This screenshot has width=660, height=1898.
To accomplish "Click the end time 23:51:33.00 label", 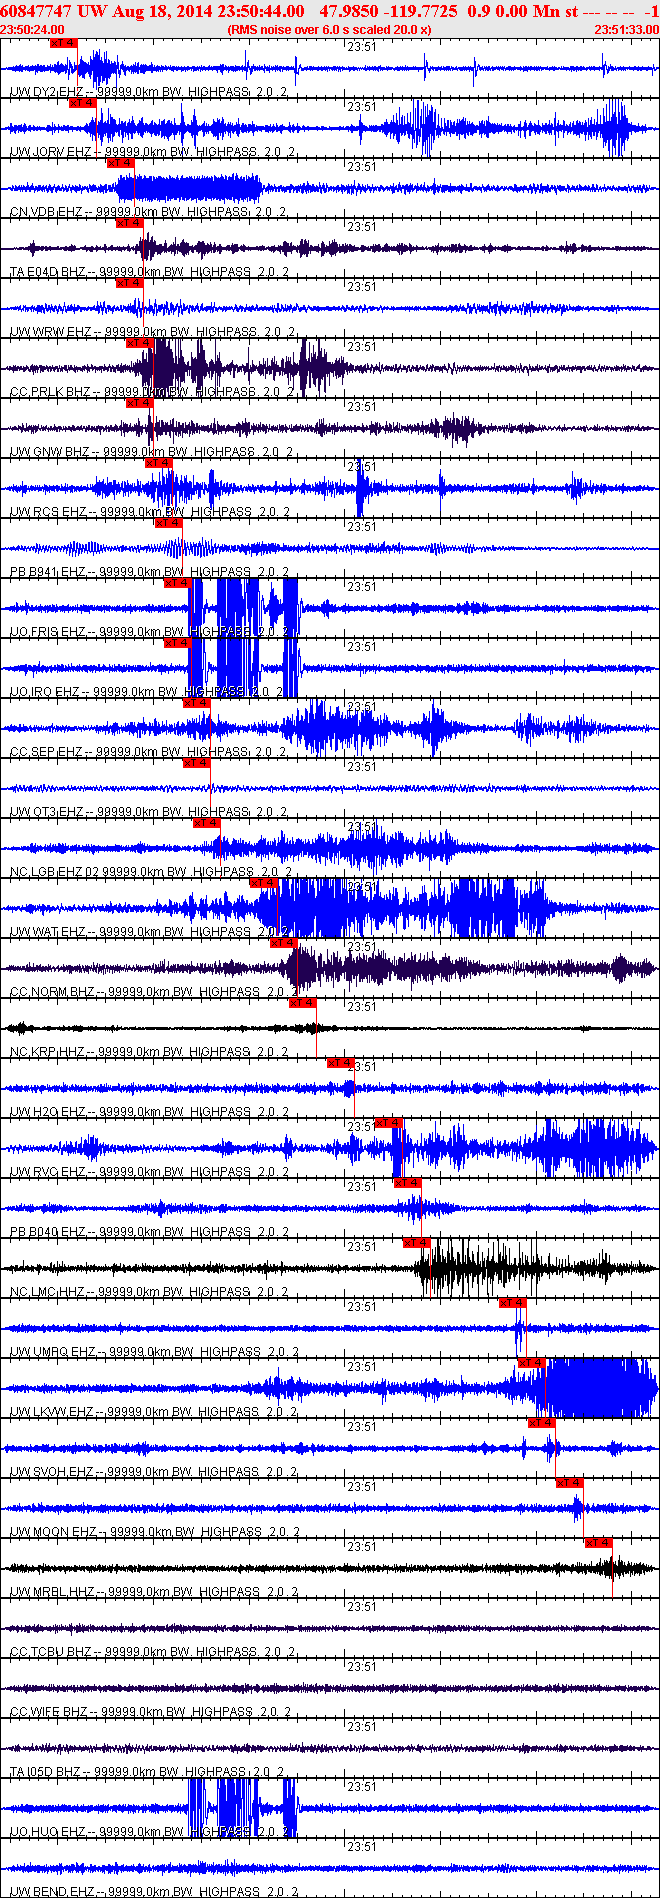I will click(x=626, y=30).
